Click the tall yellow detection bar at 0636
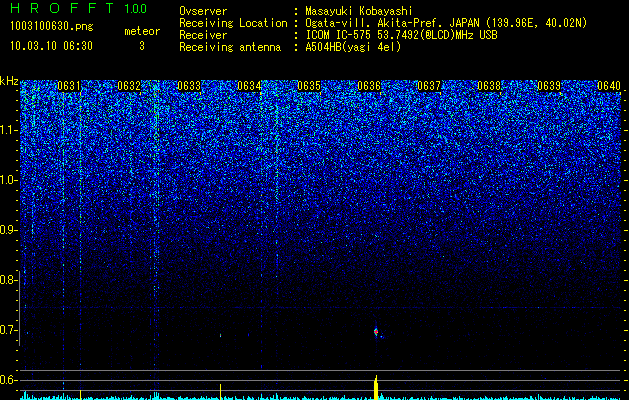The width and height of the screenshot is (629, 400). point(376,388)
